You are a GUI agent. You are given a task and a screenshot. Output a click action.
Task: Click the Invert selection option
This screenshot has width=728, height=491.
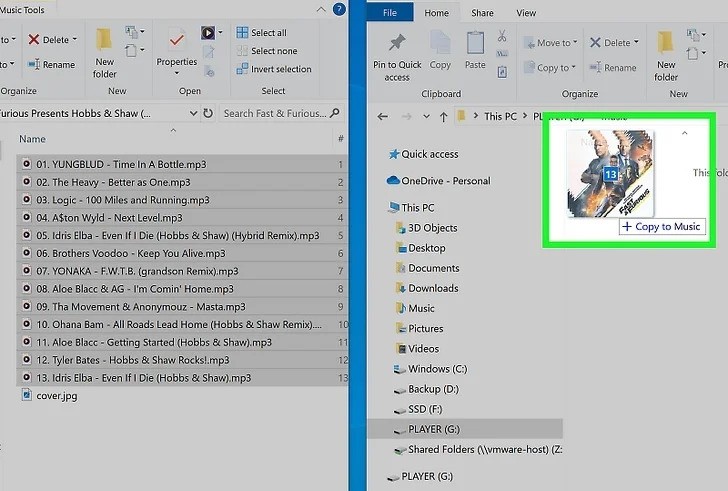point(274,69)
